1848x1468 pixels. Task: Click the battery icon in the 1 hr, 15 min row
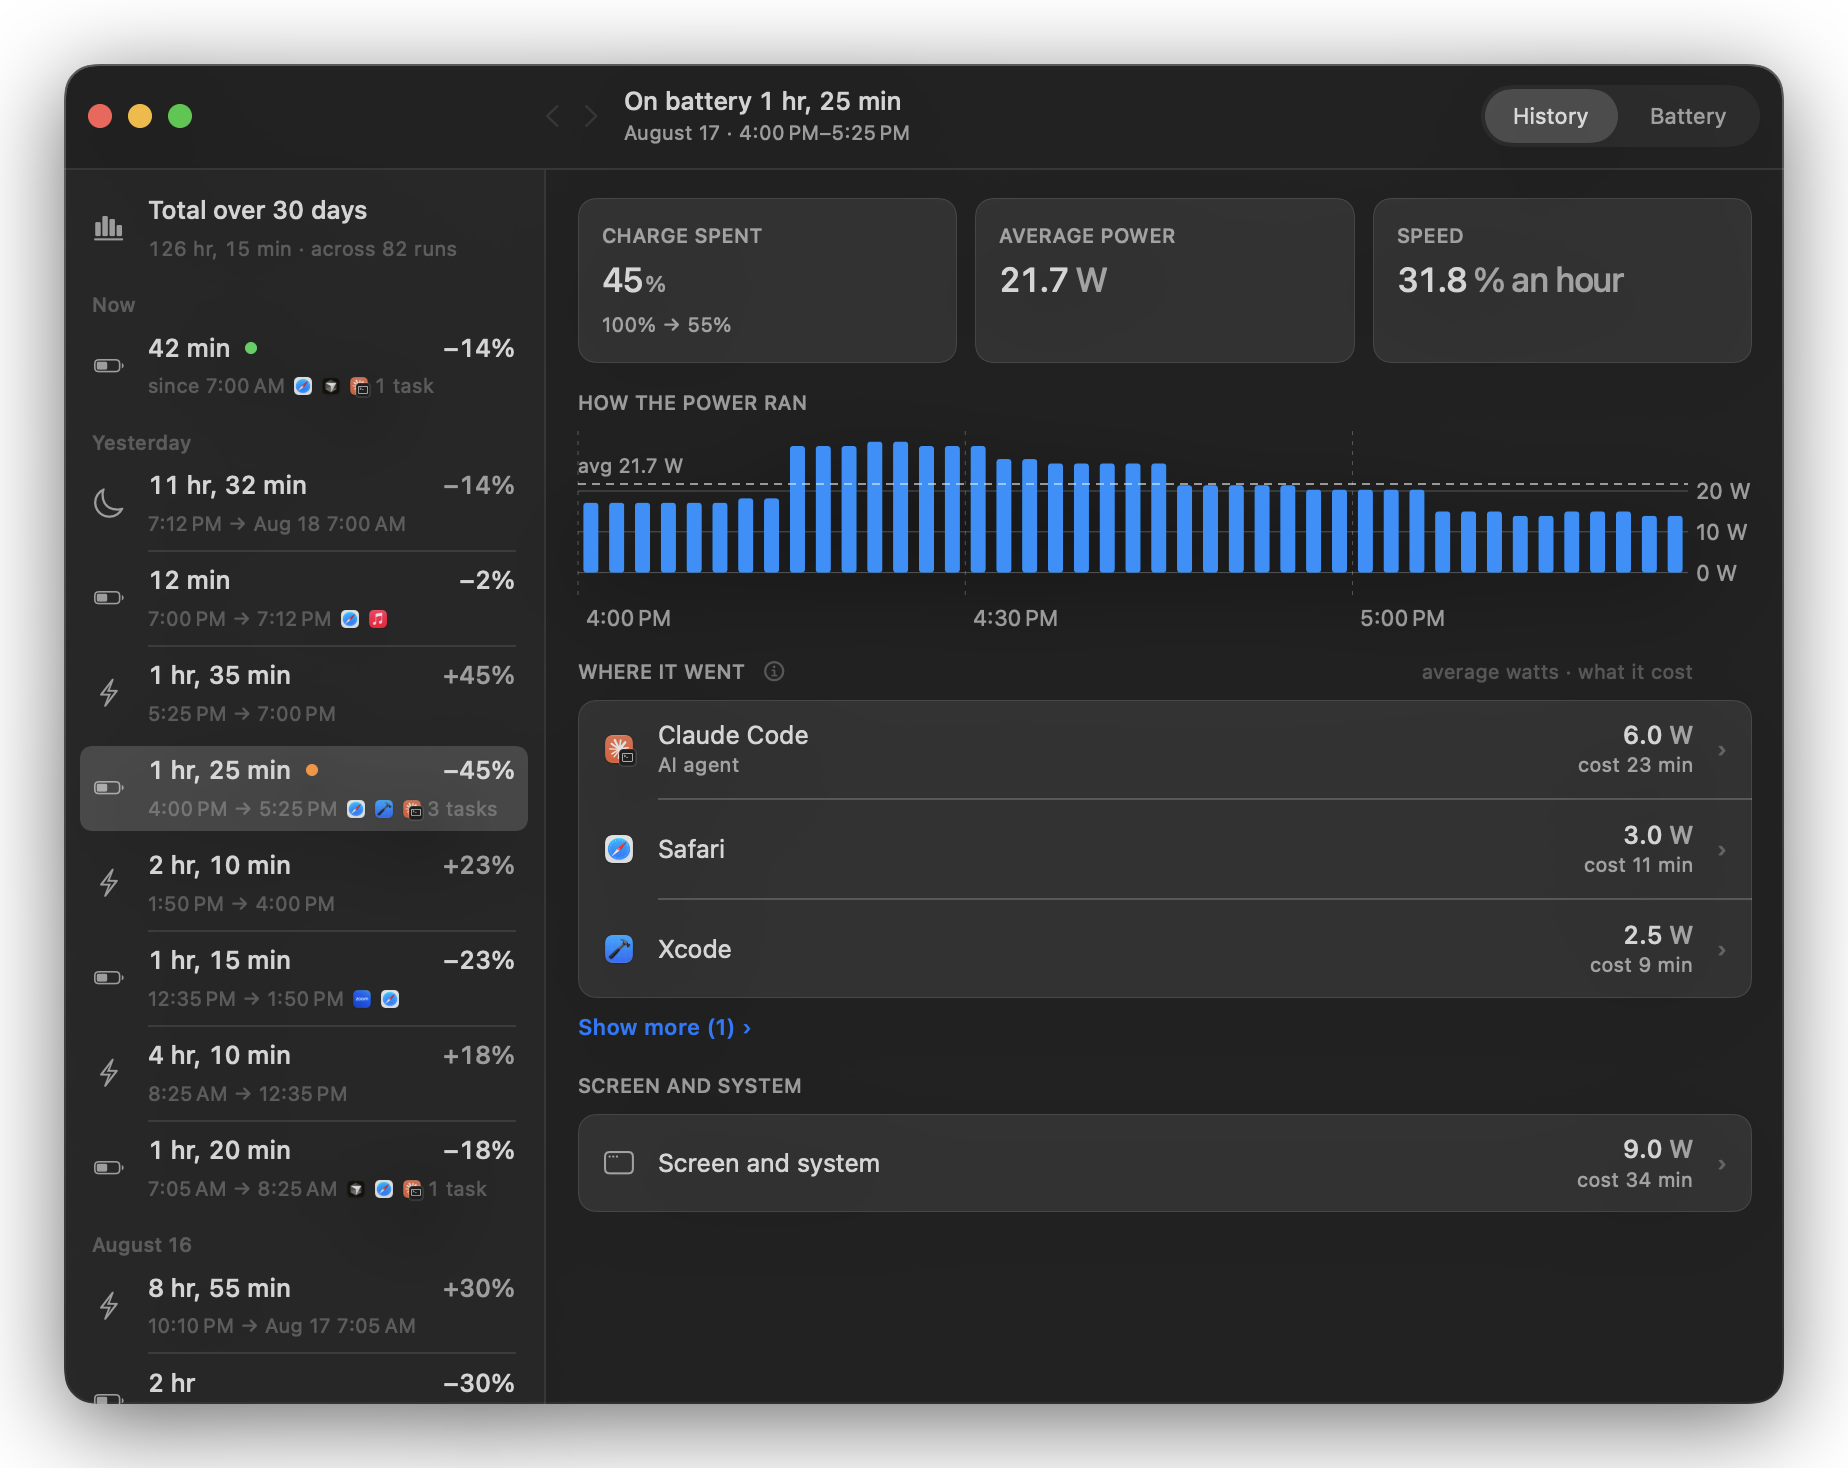108,978
